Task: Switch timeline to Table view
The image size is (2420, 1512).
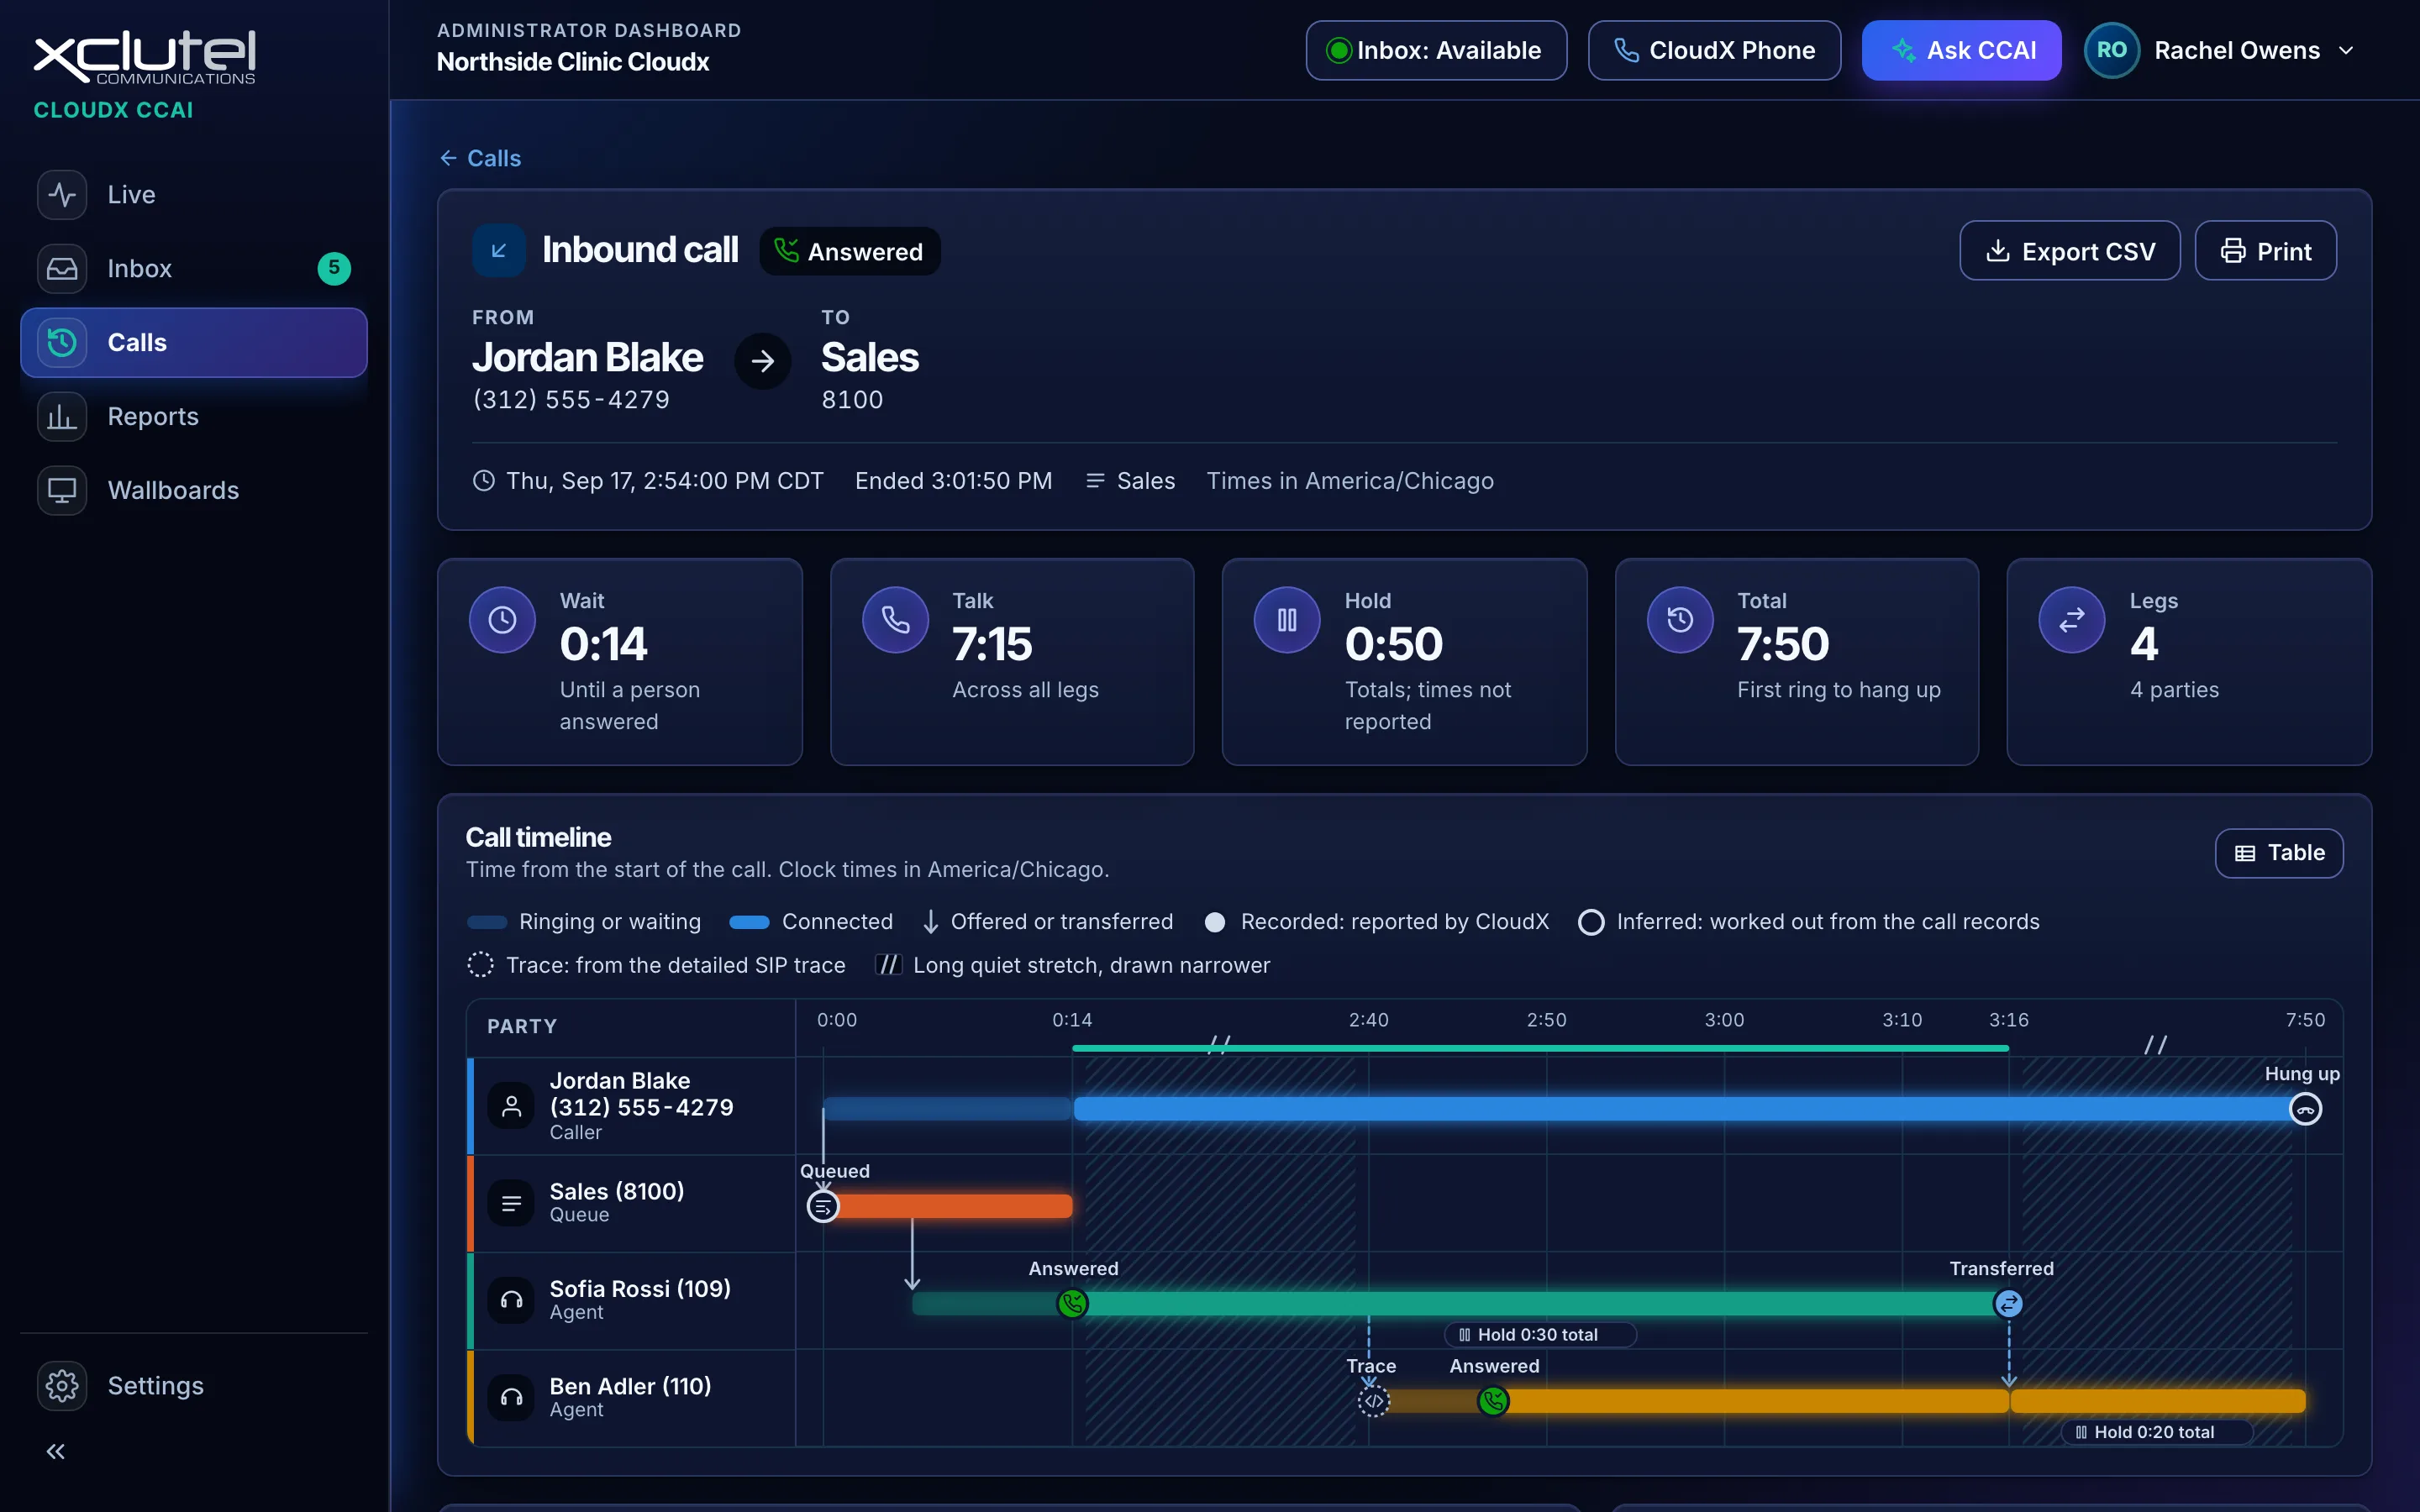Action: (2279, 853)
